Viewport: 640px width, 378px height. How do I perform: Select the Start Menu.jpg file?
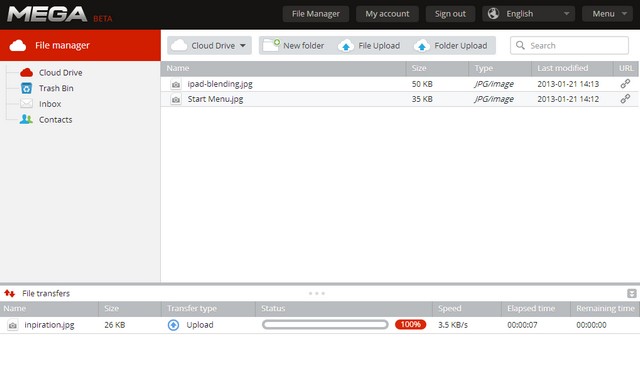[x=399, y=99]
